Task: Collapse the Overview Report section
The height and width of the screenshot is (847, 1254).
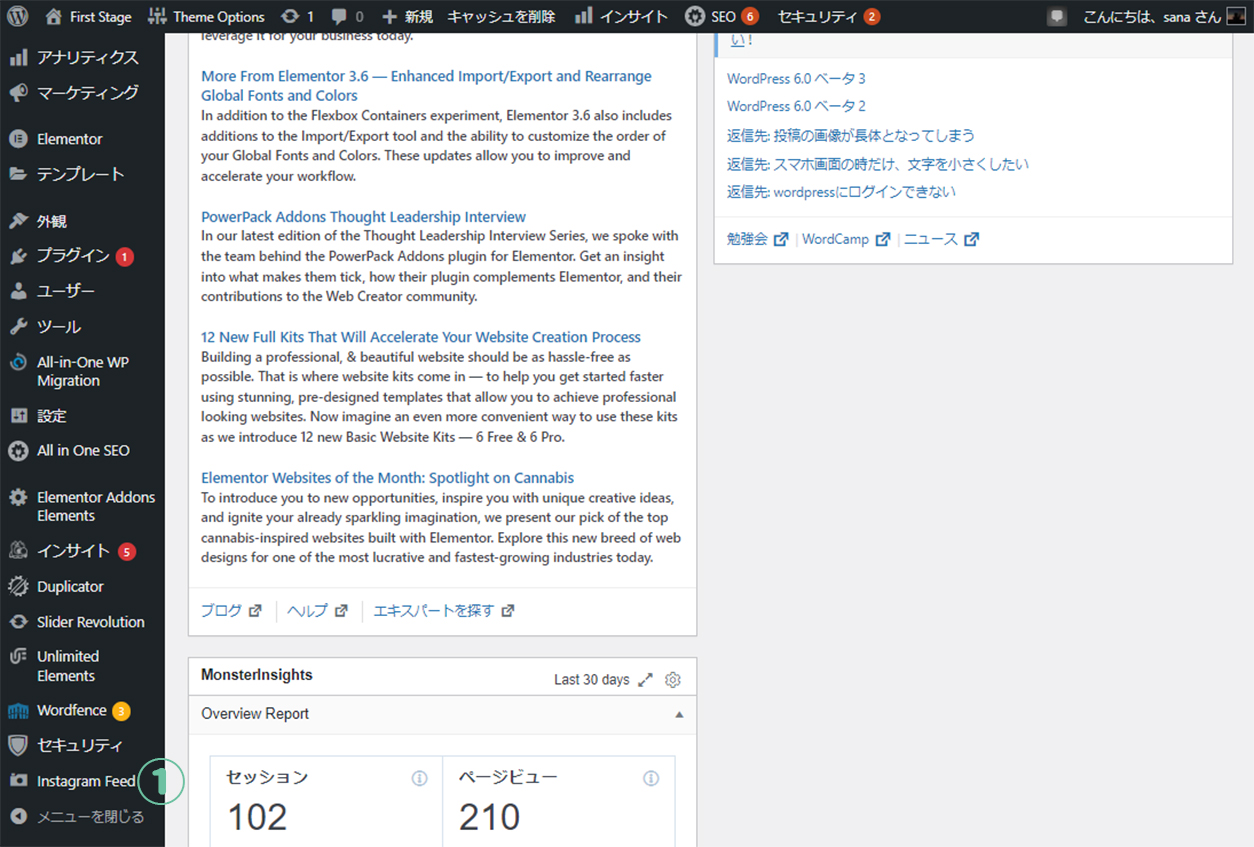Action: click(x=679, y=714)
